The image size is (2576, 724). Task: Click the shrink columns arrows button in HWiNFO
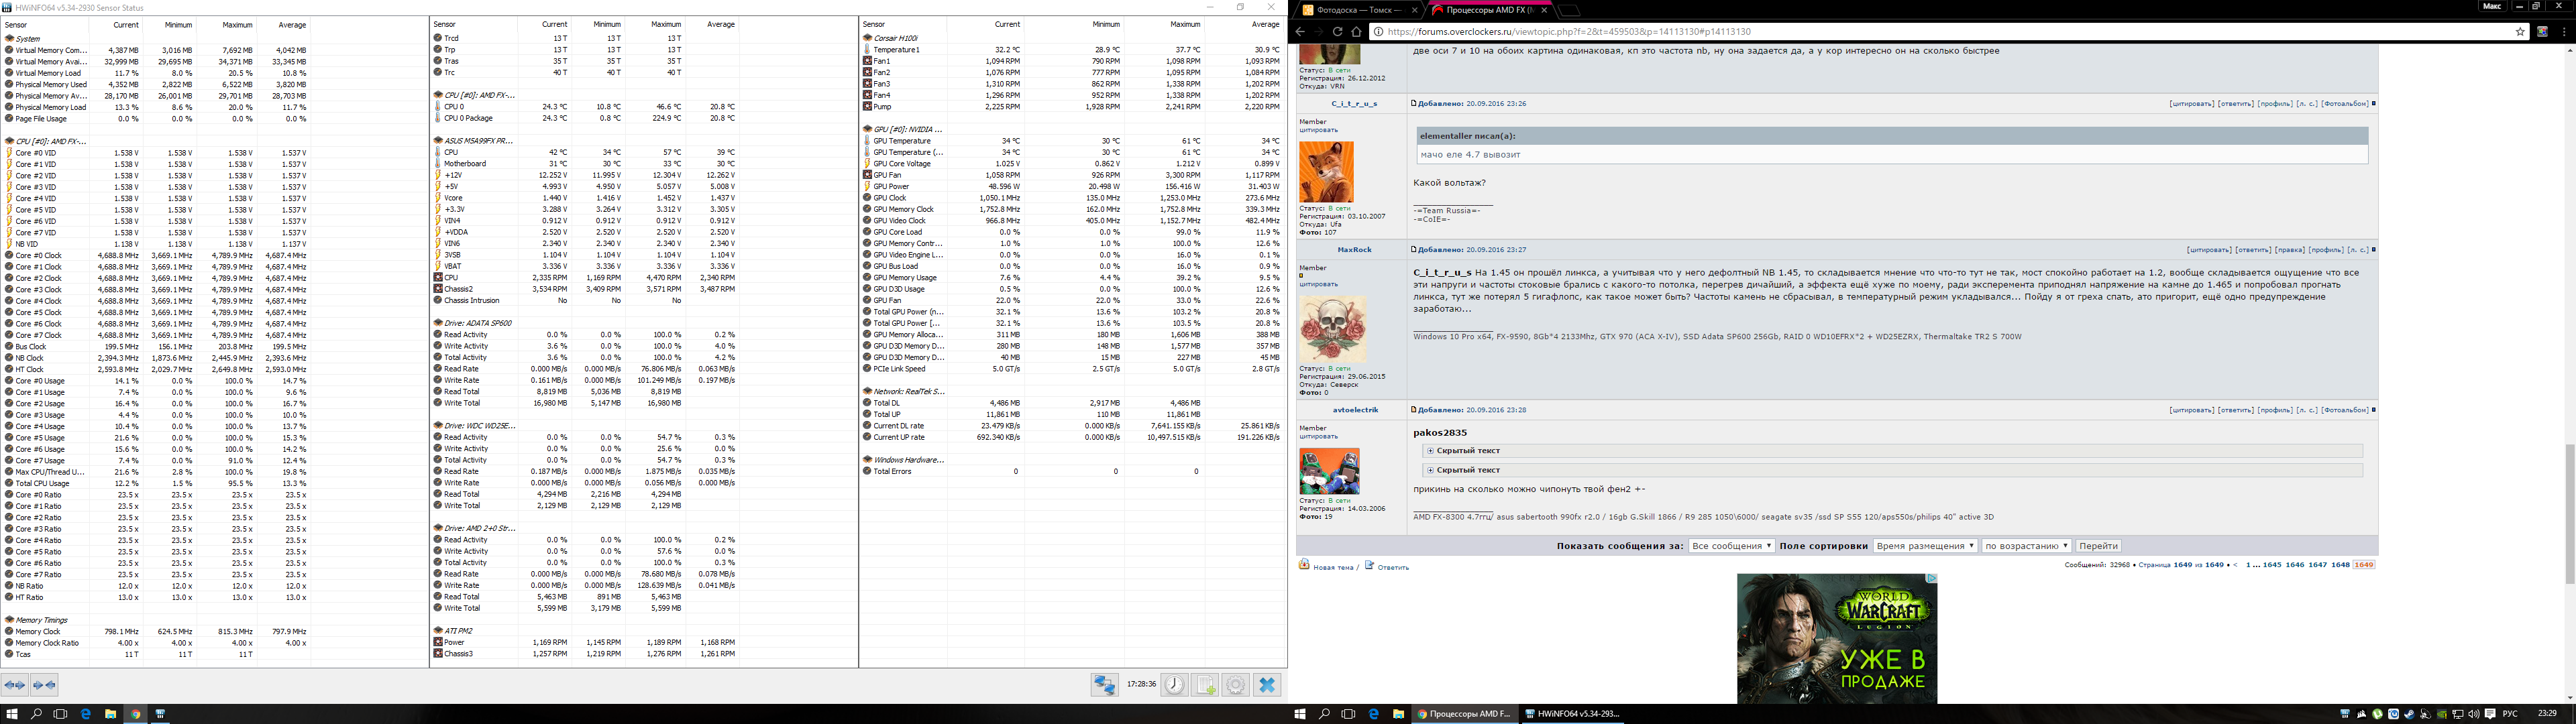coord(45,685)
